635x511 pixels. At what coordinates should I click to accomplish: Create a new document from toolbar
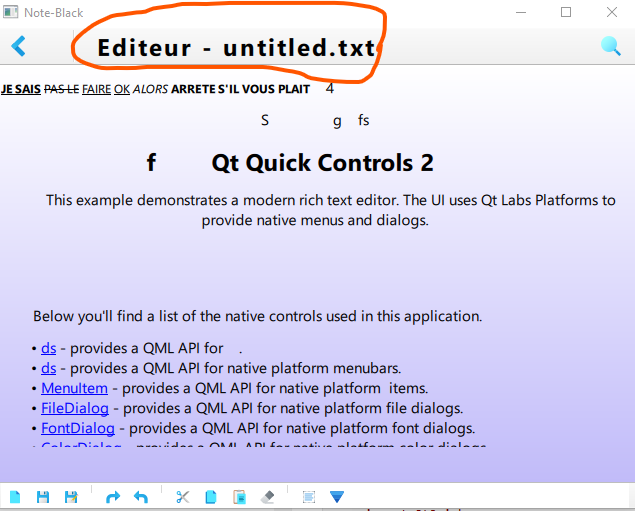point(15,497)
